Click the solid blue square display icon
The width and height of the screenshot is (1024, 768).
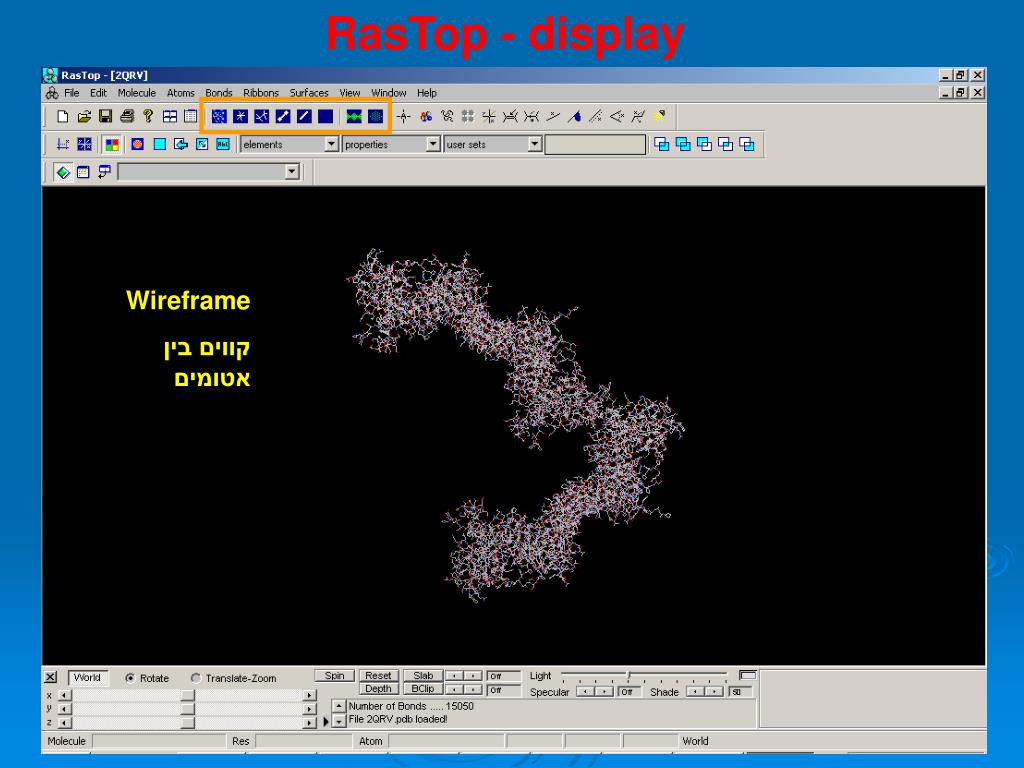326,117
